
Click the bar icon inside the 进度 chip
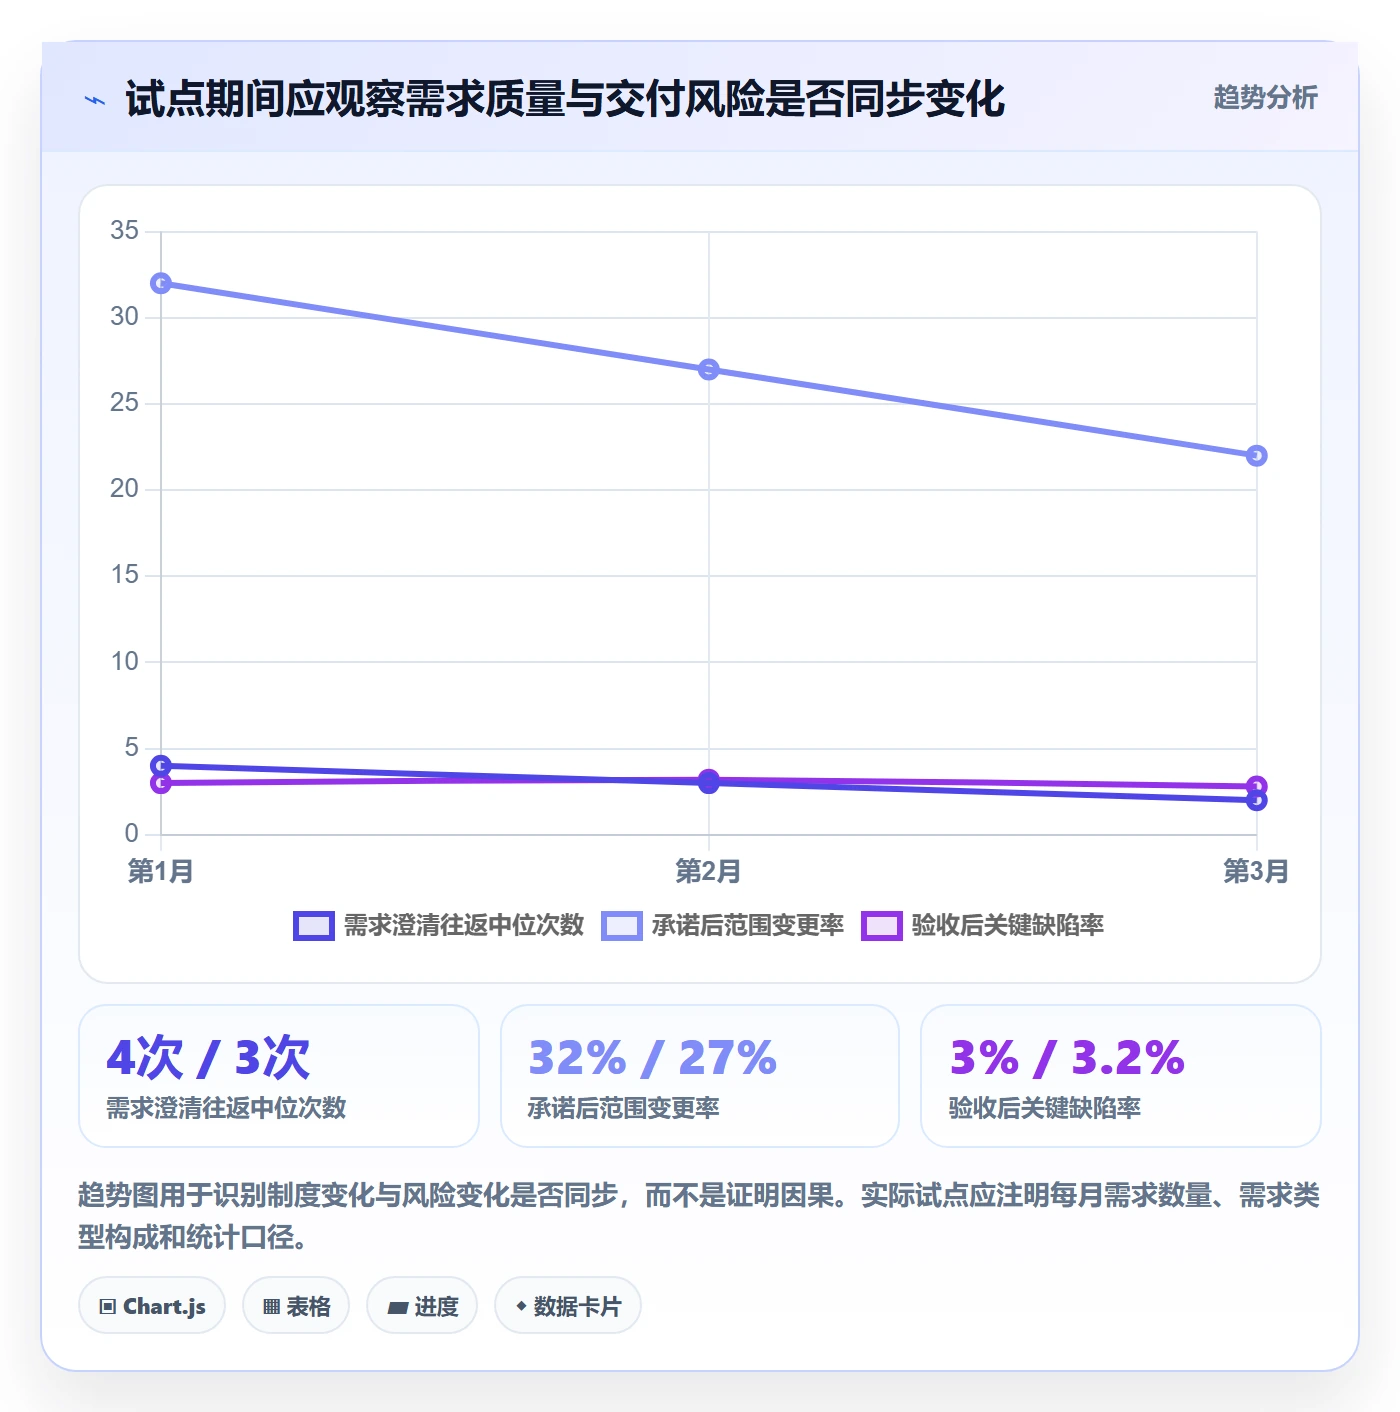[x=398, y=1307]
